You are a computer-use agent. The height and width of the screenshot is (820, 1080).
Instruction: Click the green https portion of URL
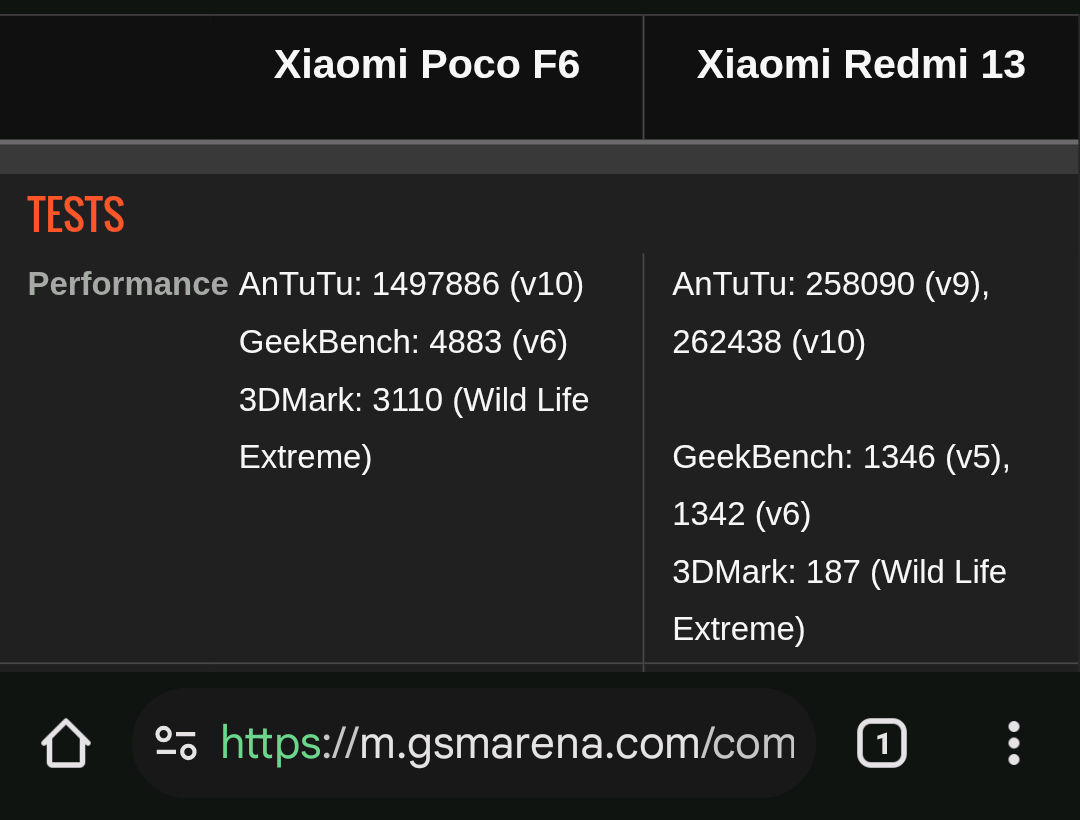pos(270,743)
